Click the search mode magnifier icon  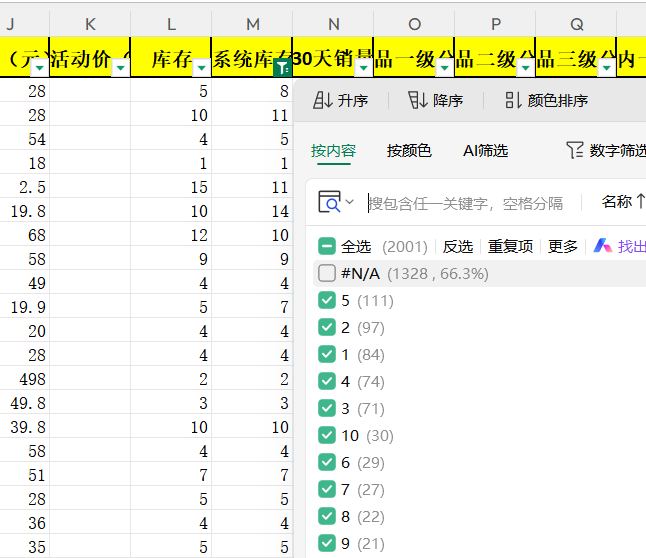[329, 202]
